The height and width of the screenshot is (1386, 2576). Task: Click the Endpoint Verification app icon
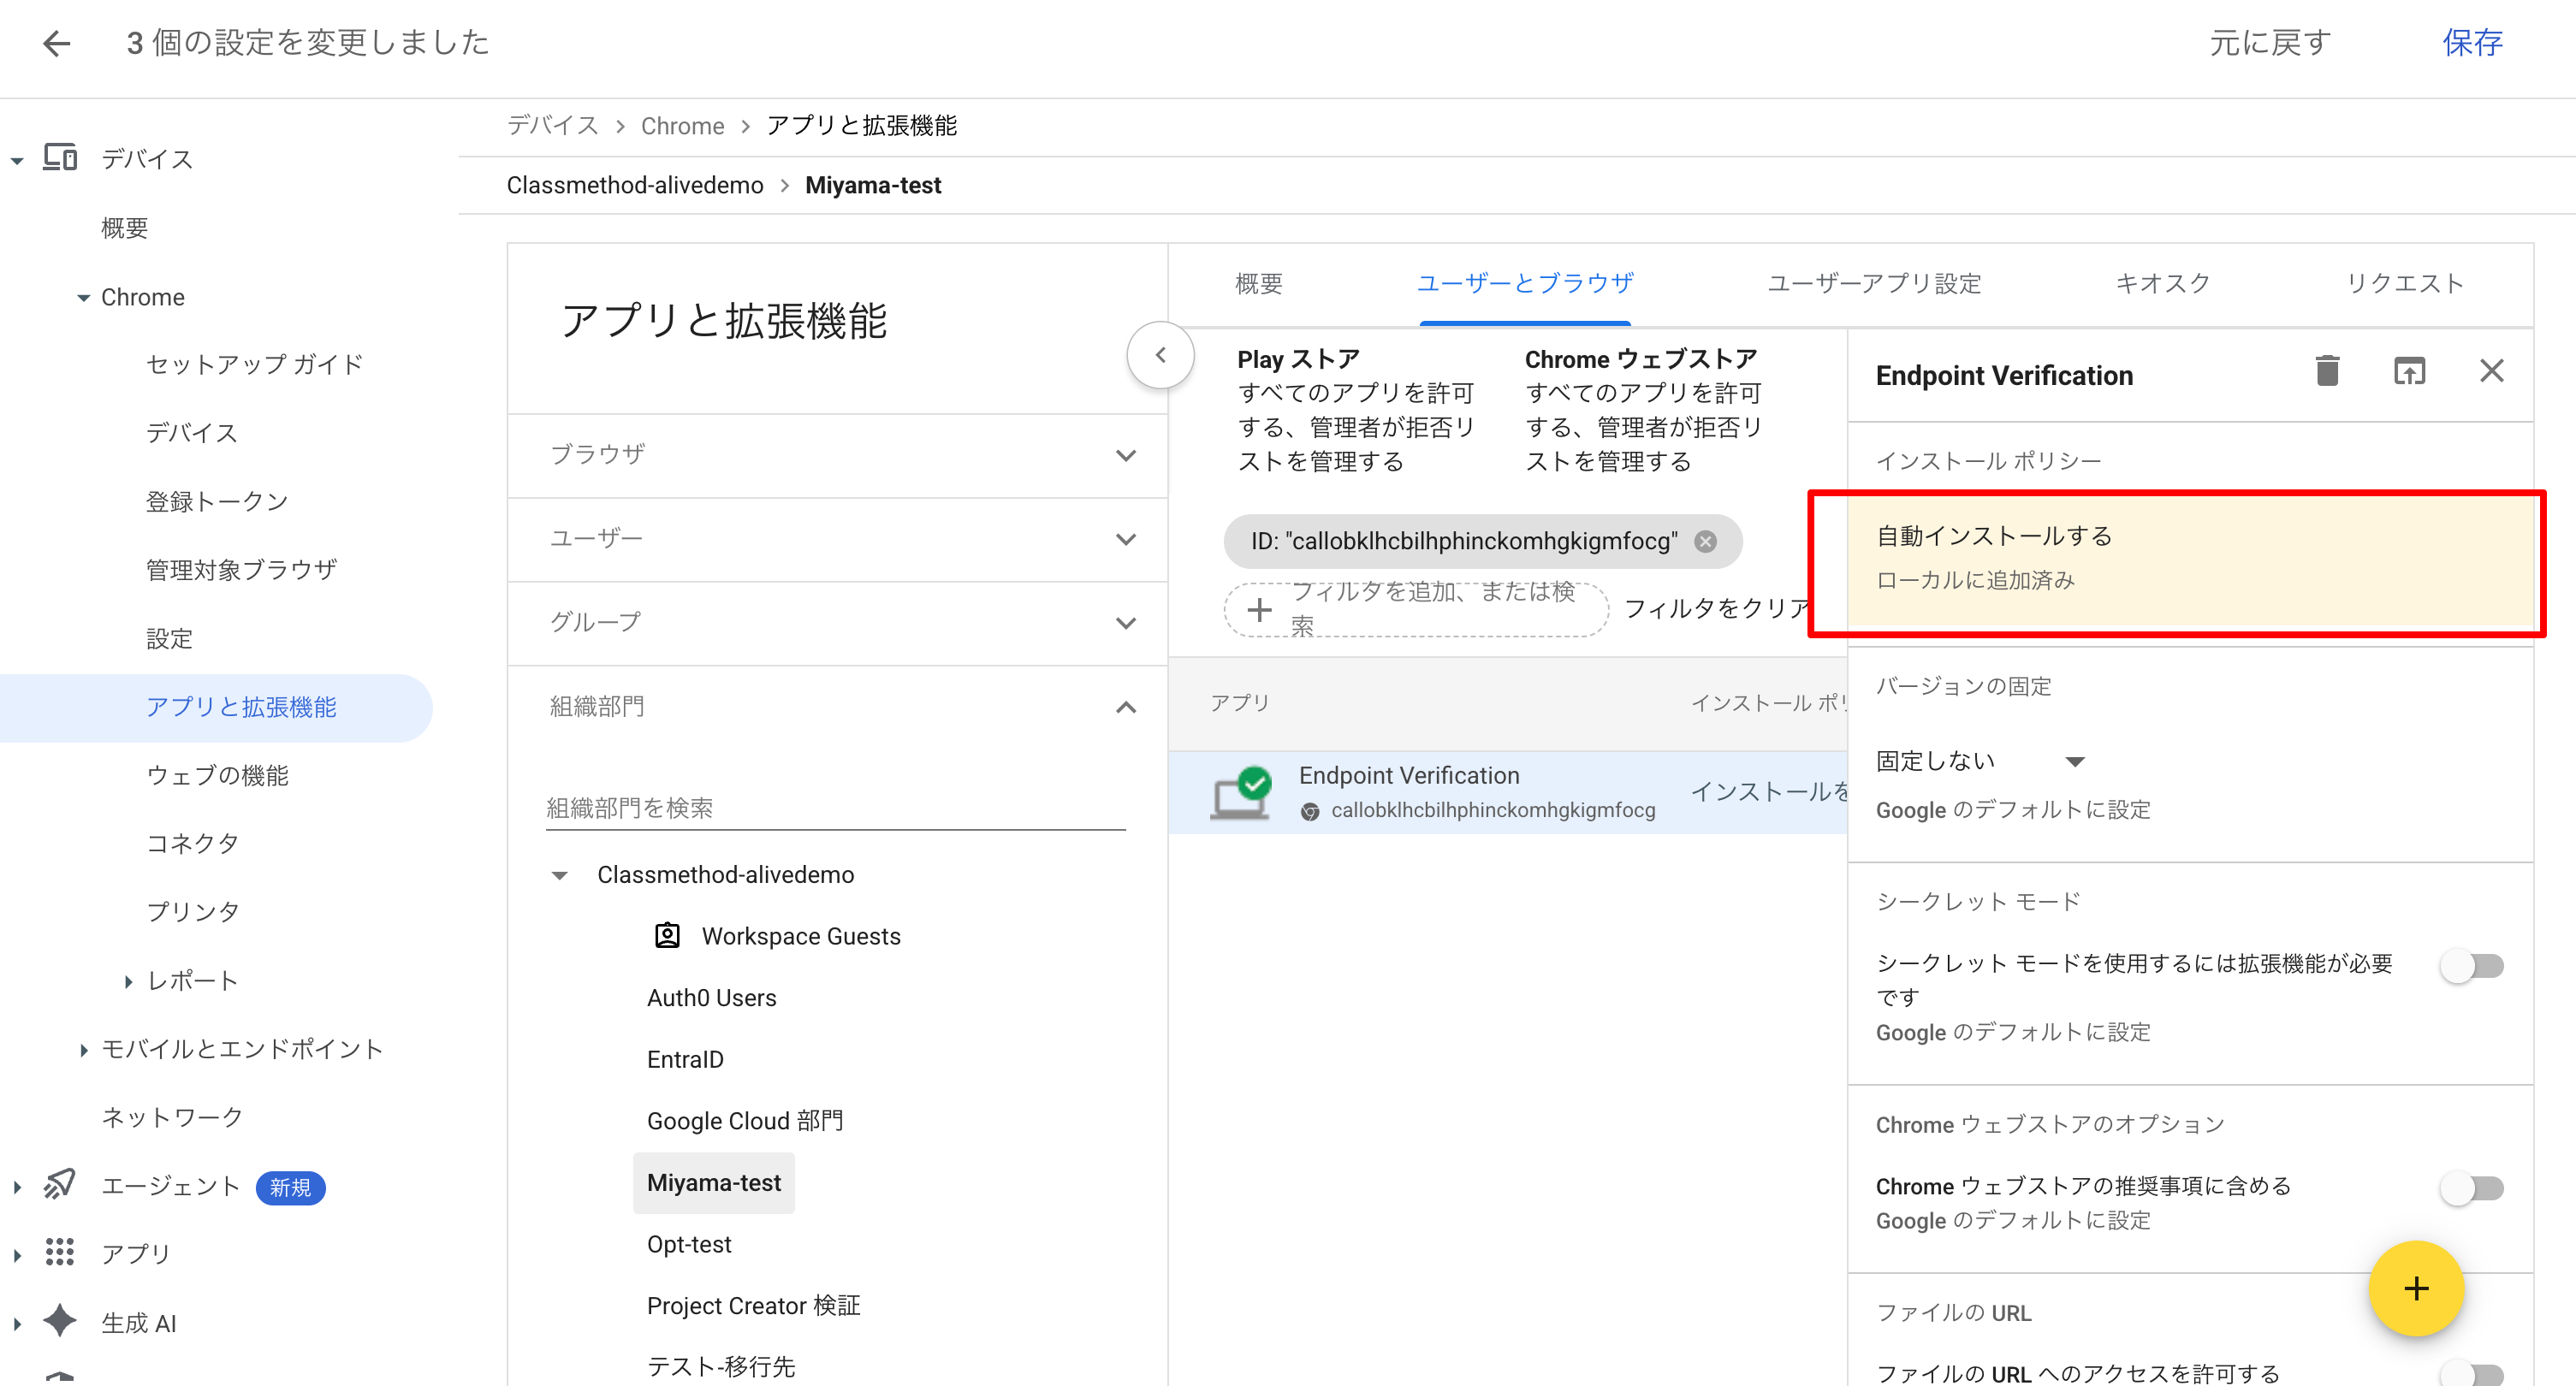click(x=1240, y=793)
